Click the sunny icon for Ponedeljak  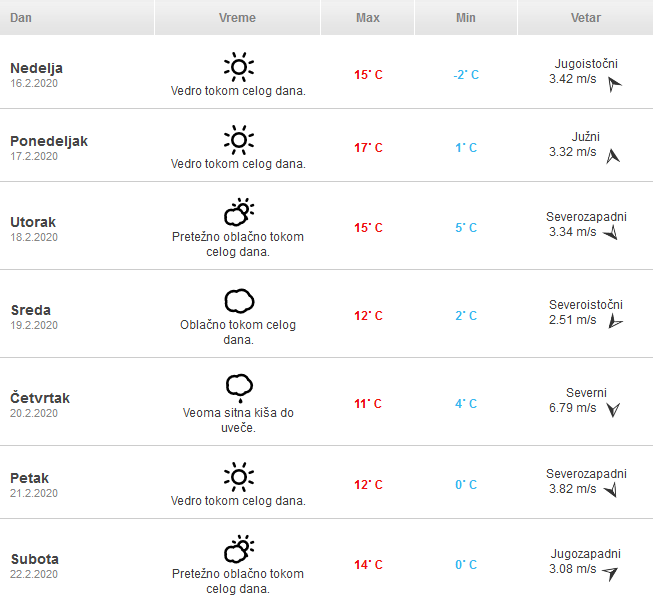tap(238, 139)
